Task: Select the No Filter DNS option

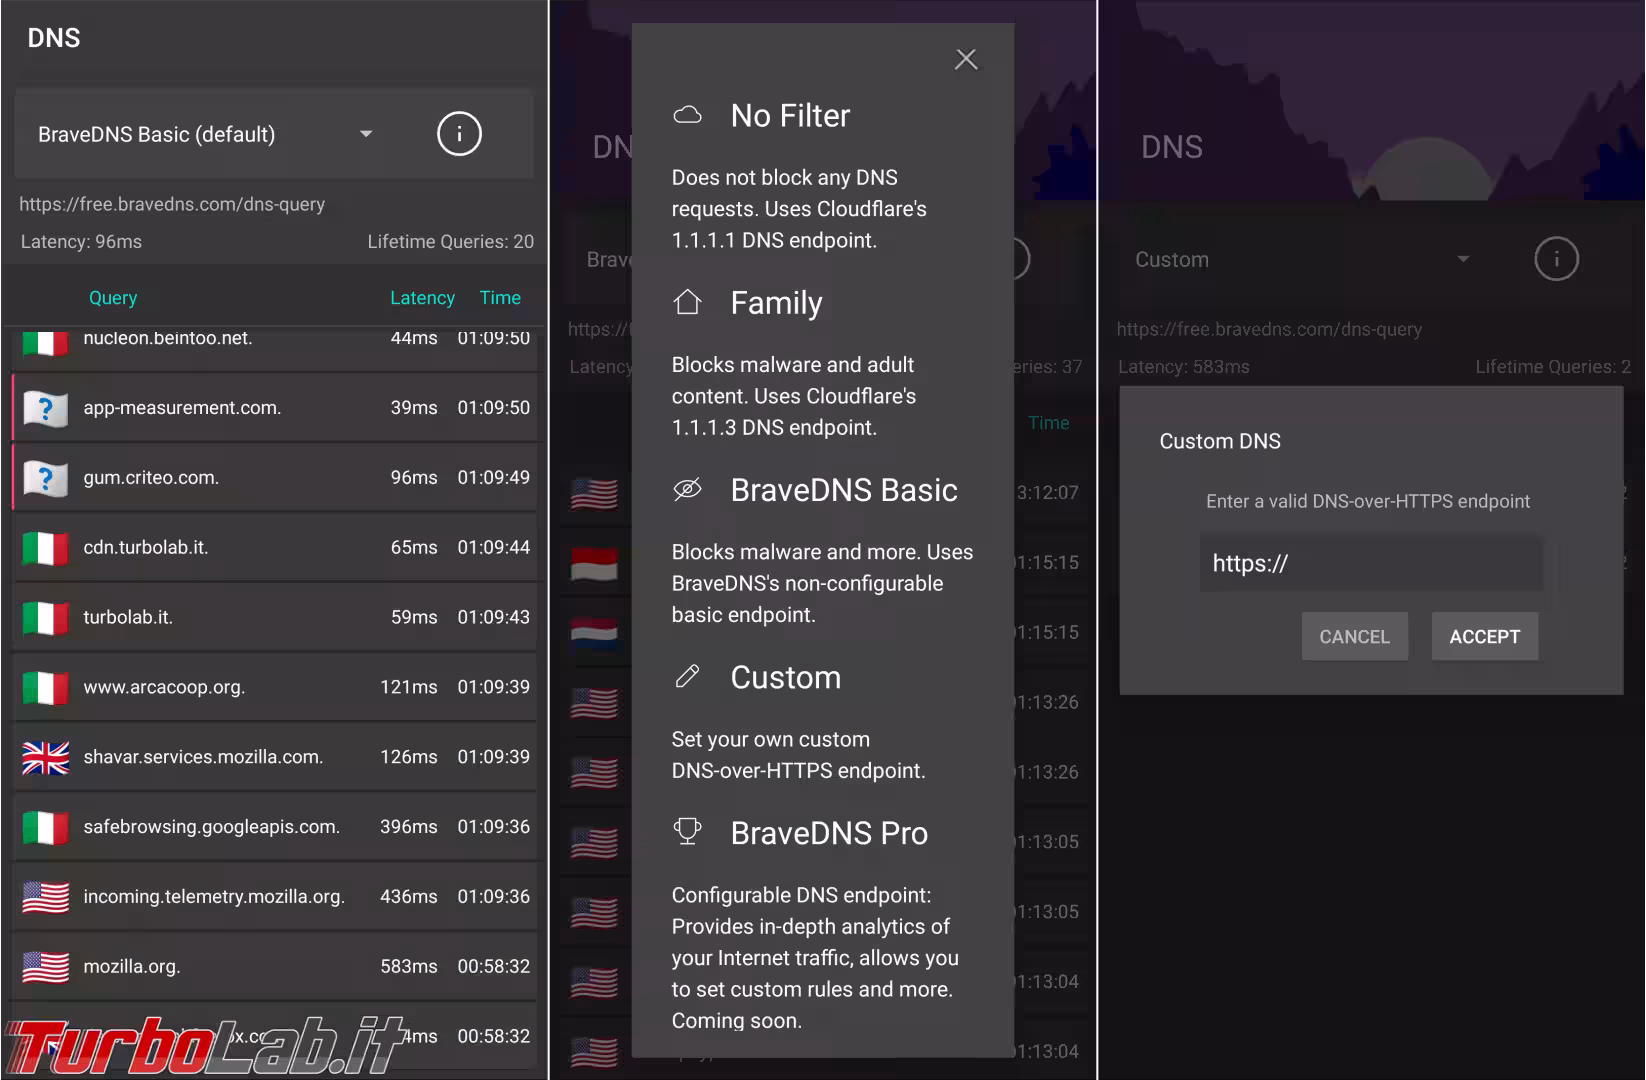Action: pyautogui.click(x=790, y=116)
